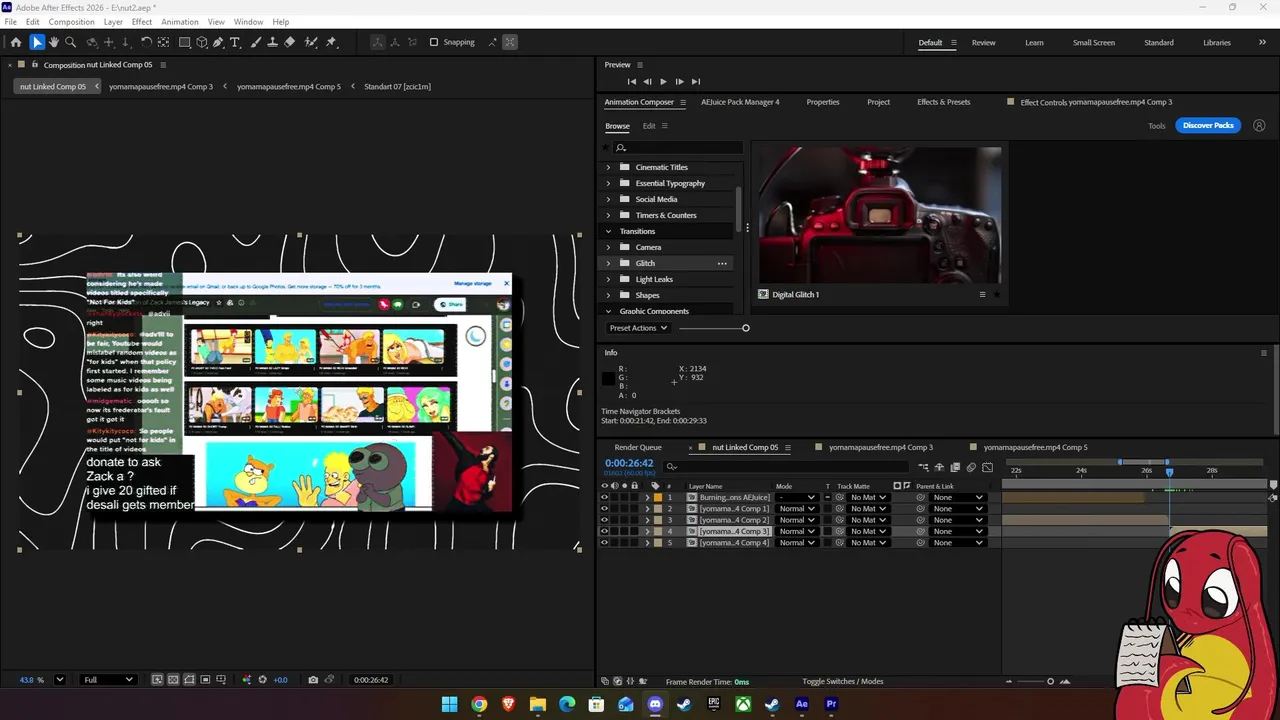
Task: Click Tools link in Animation Composer
Action: 1156,126
